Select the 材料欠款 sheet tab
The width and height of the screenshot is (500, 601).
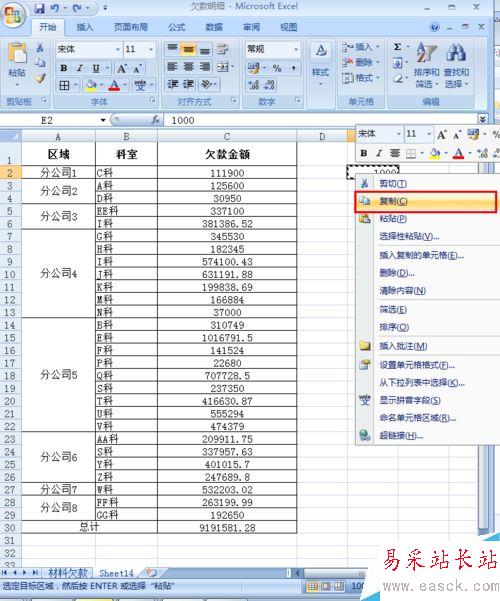[x=67, y=573]
